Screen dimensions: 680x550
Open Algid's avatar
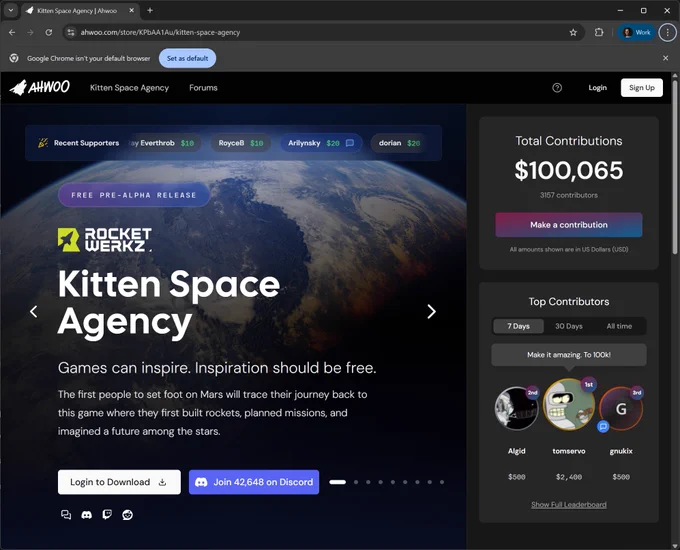[517, 408]
